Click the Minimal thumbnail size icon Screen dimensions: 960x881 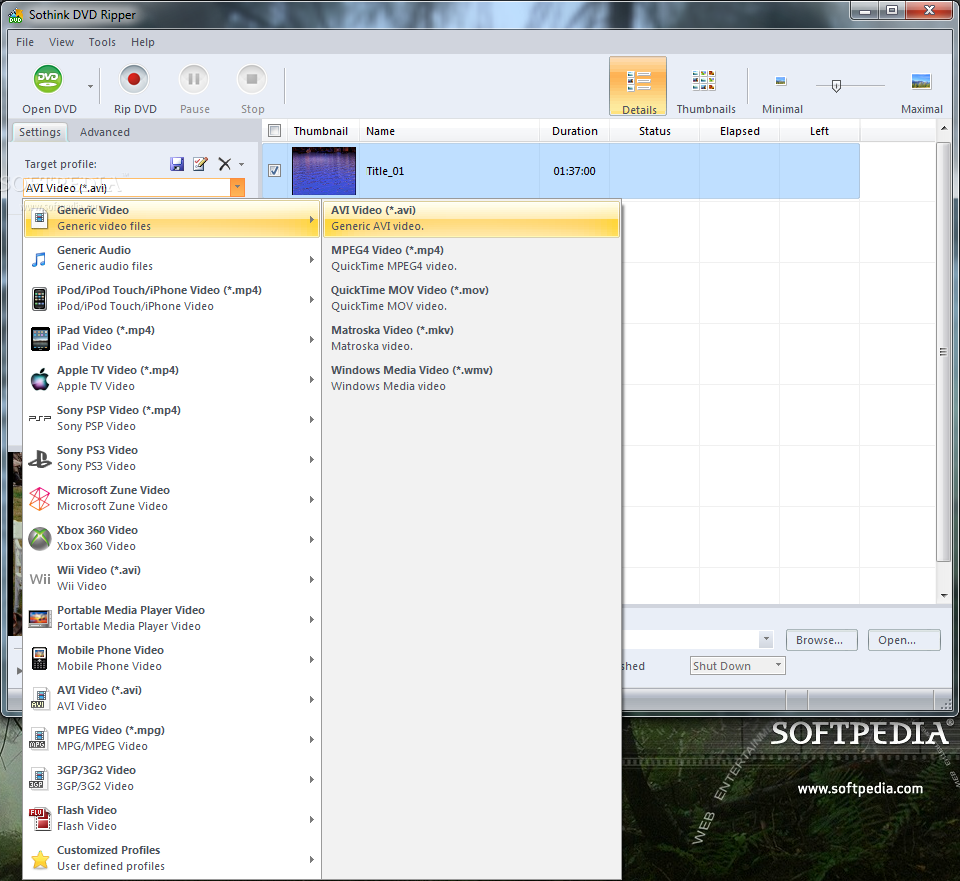click(781, 81)
